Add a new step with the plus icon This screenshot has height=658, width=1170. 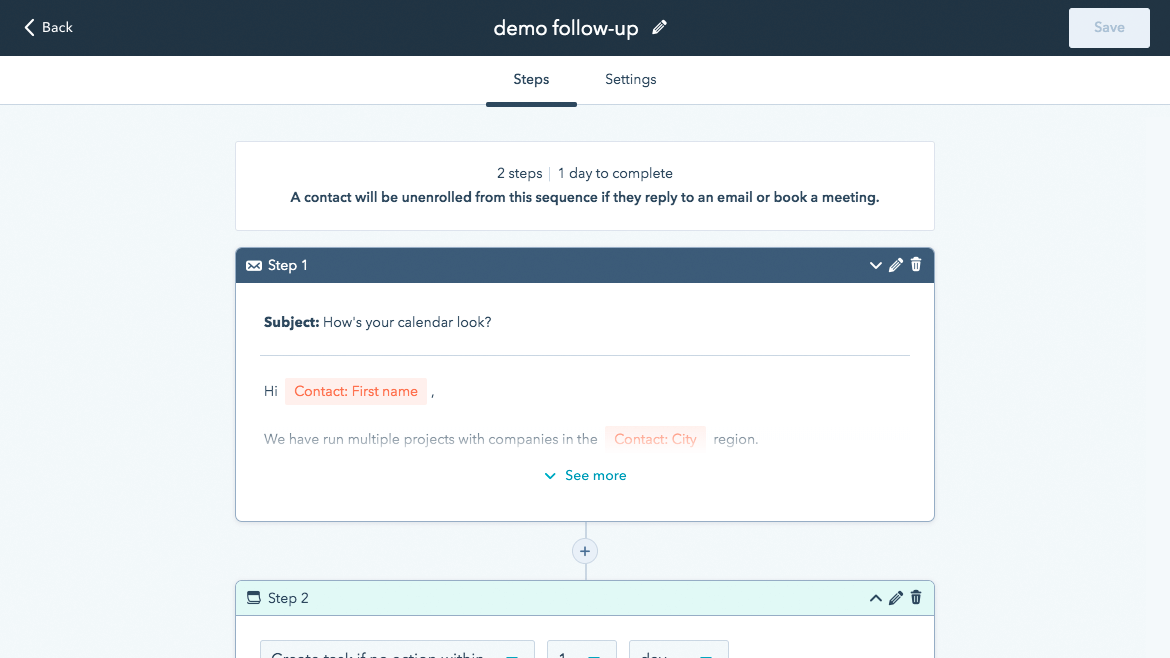click(584, 551)
